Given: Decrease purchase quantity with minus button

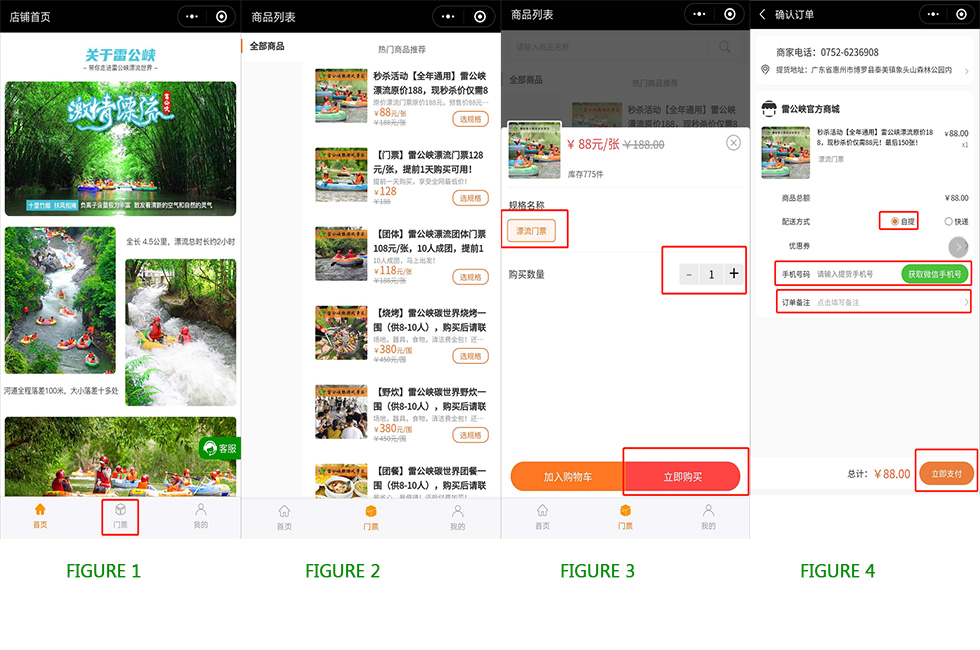Looking at the screenshot, I should tap(689, 274).
